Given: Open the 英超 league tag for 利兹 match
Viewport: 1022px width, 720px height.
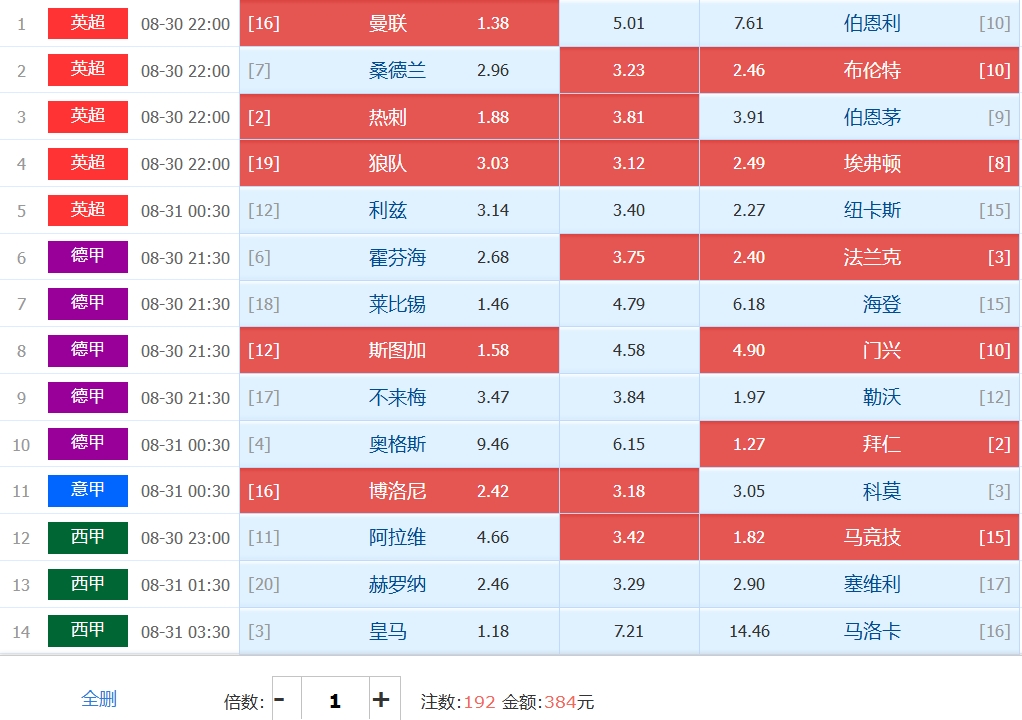Looking at the screenshot, I should tap(88, 210).
